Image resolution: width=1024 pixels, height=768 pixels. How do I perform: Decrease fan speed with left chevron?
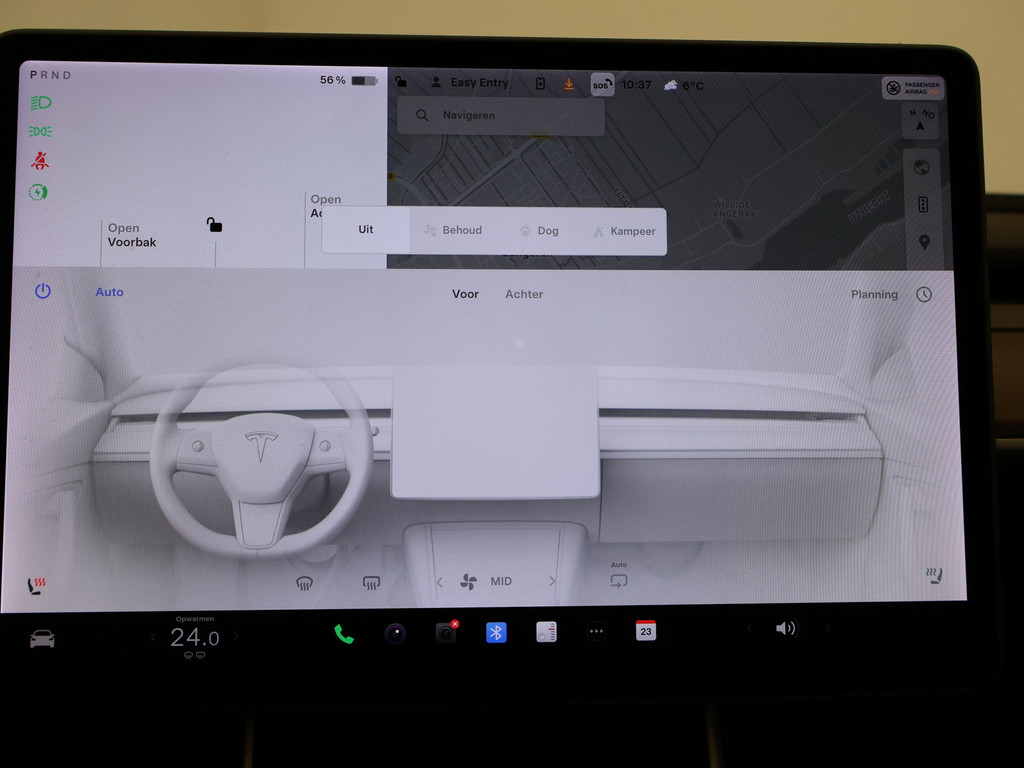click(438, 581)
